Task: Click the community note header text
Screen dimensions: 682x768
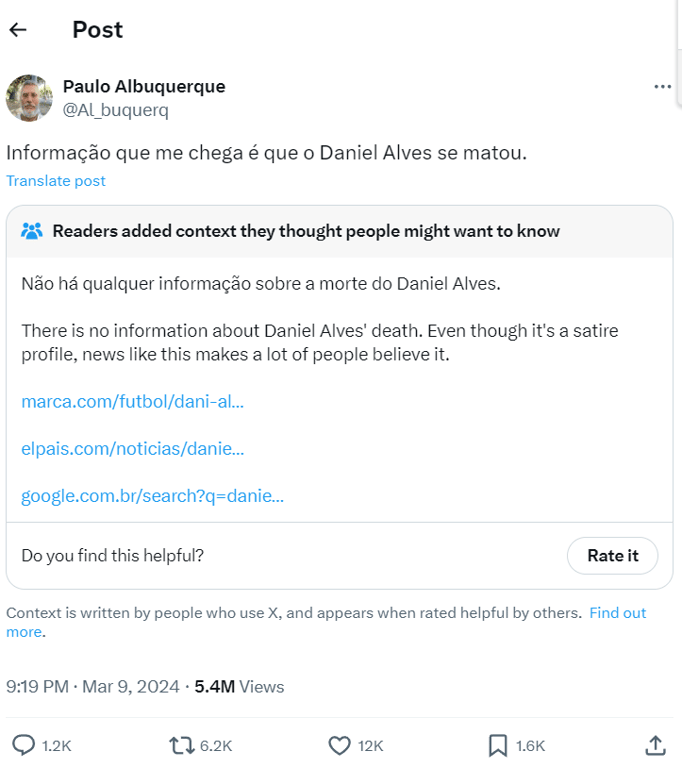Action: tap(306, 232)
